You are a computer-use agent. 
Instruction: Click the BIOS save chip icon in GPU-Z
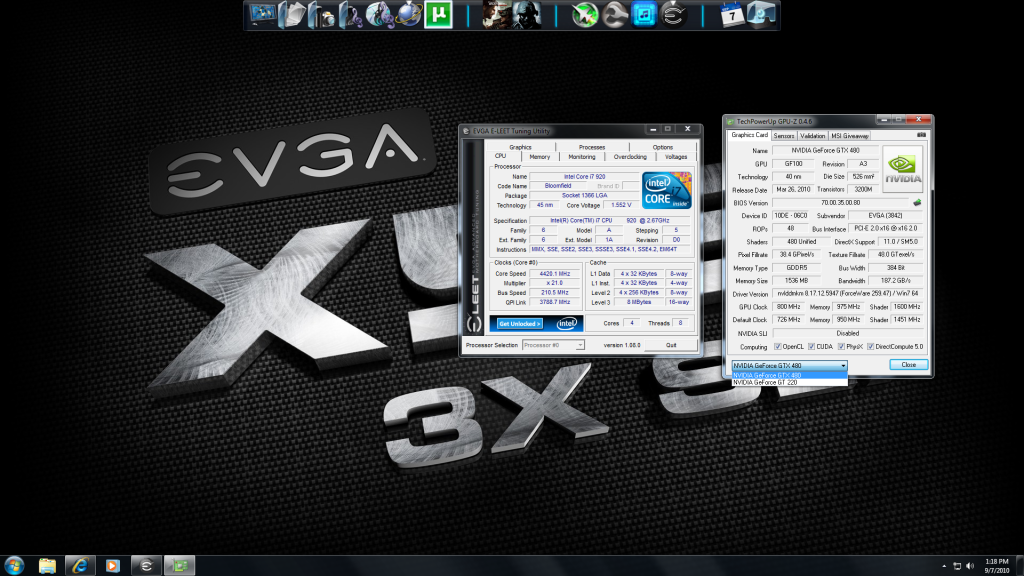click(917, 202)
